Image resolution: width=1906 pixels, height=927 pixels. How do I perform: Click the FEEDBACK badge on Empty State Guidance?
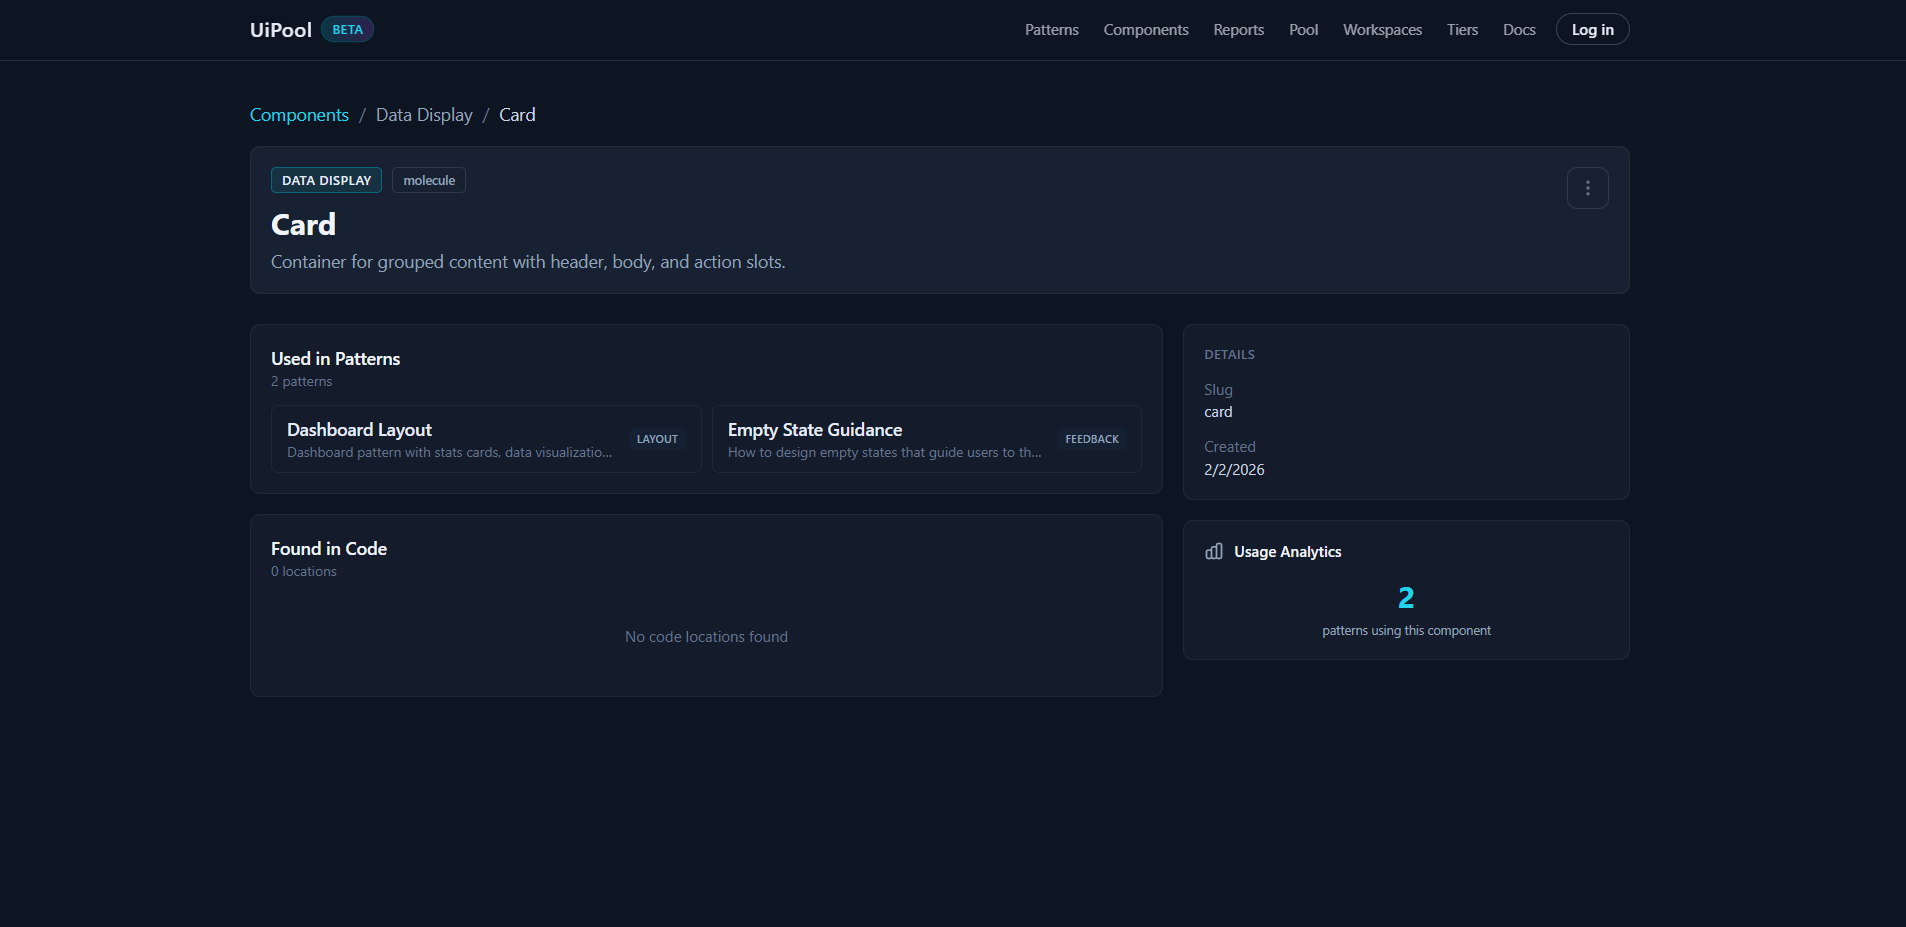tap(1092, 439)
